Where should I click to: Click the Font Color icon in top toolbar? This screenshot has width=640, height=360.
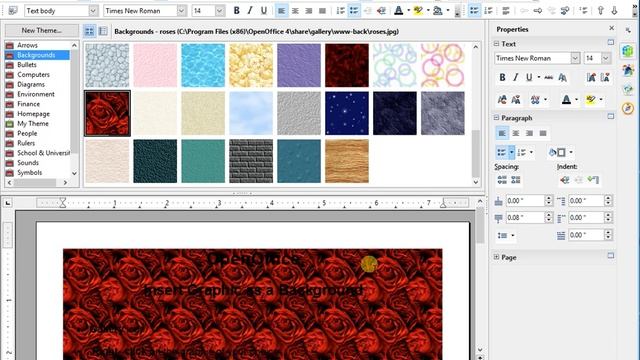pyautogui.click(x=399, y=11)
